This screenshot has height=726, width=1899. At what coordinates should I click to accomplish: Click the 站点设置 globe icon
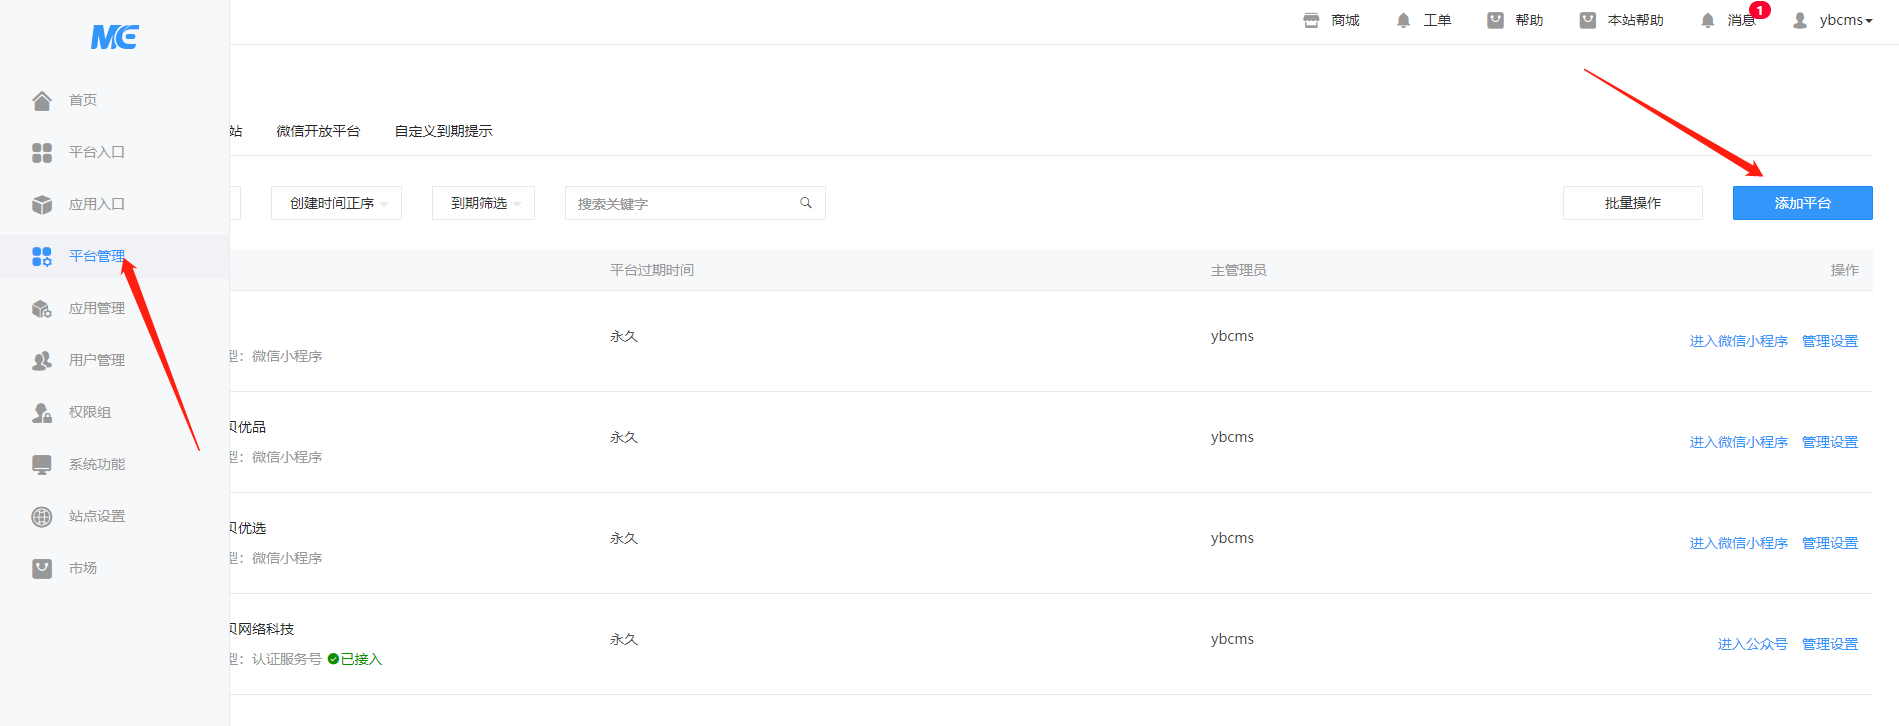[42, 516]
